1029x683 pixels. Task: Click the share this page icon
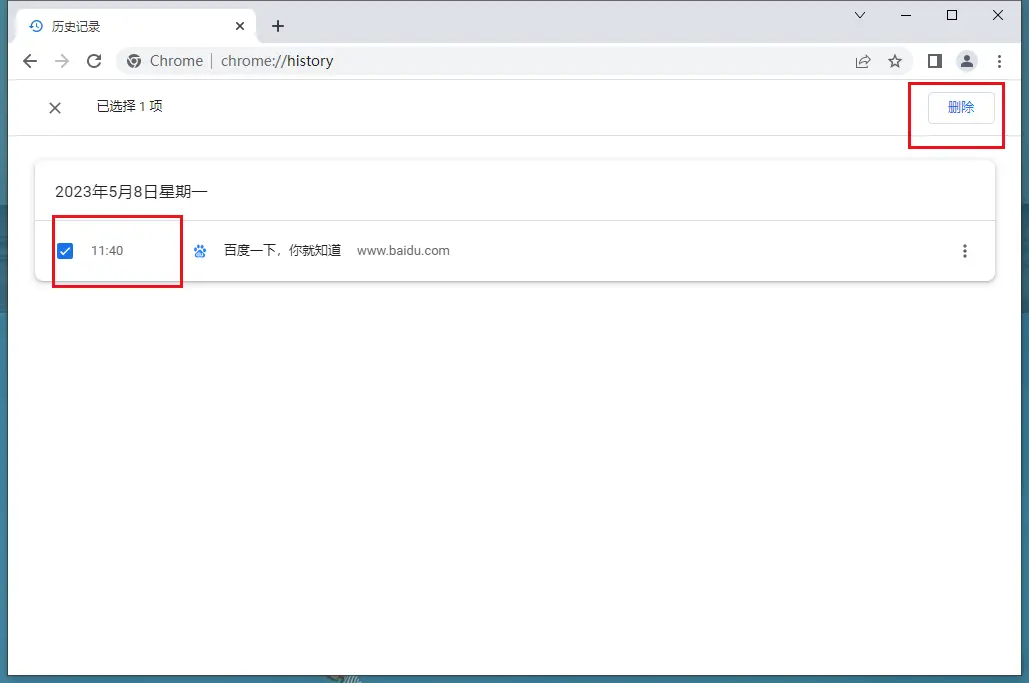863,61
